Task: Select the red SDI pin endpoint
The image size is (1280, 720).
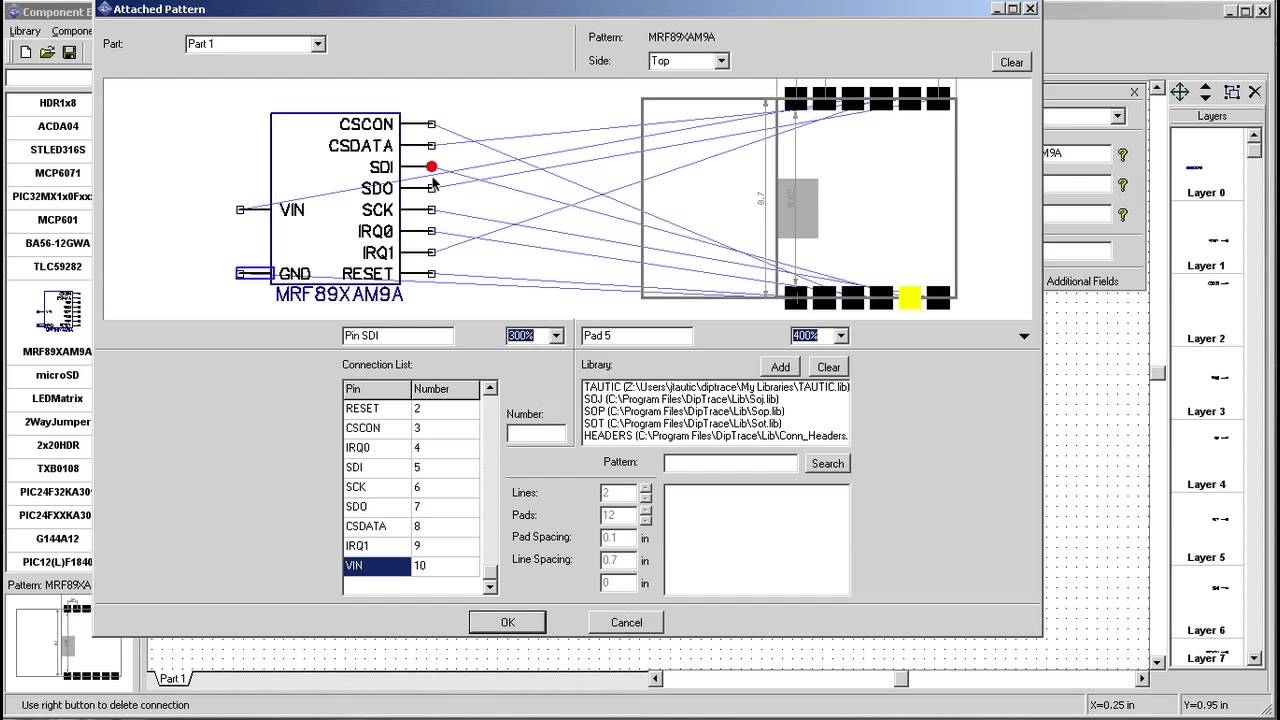Action: 431,167
